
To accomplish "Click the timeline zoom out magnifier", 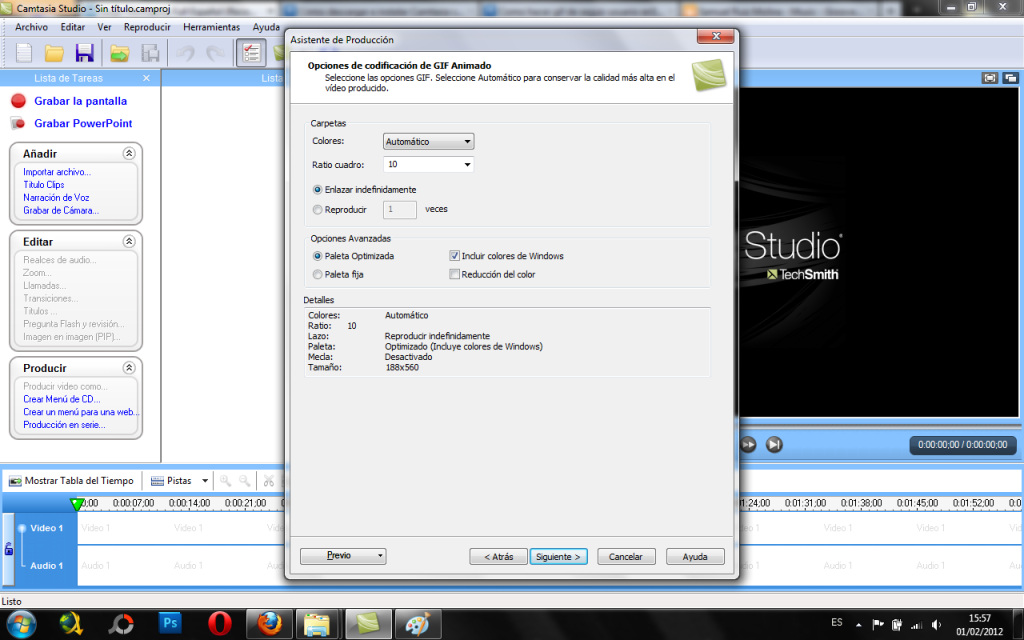I will [x=244, y=481].
